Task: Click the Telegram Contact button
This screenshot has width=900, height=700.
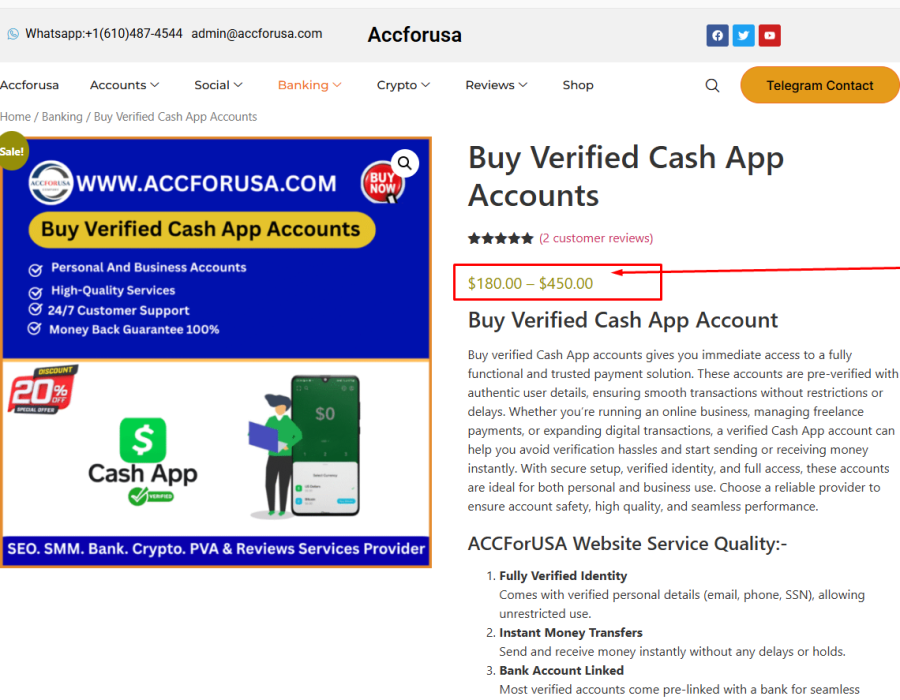Action: (819, 85)
